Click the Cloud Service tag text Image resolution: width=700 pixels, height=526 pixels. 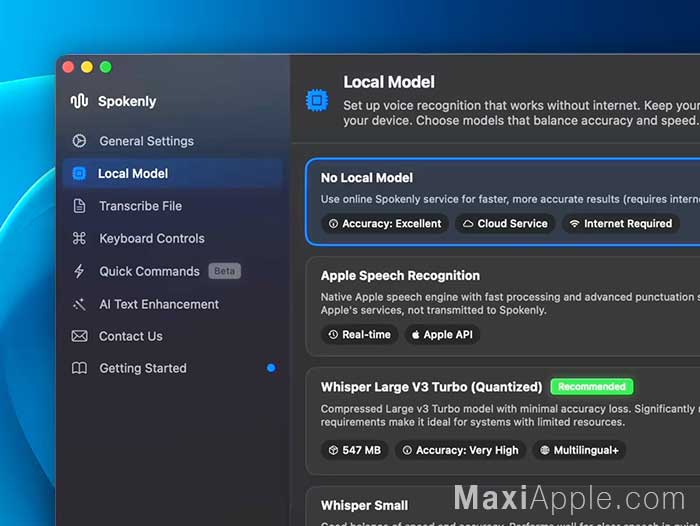click(x=512, y=224)
